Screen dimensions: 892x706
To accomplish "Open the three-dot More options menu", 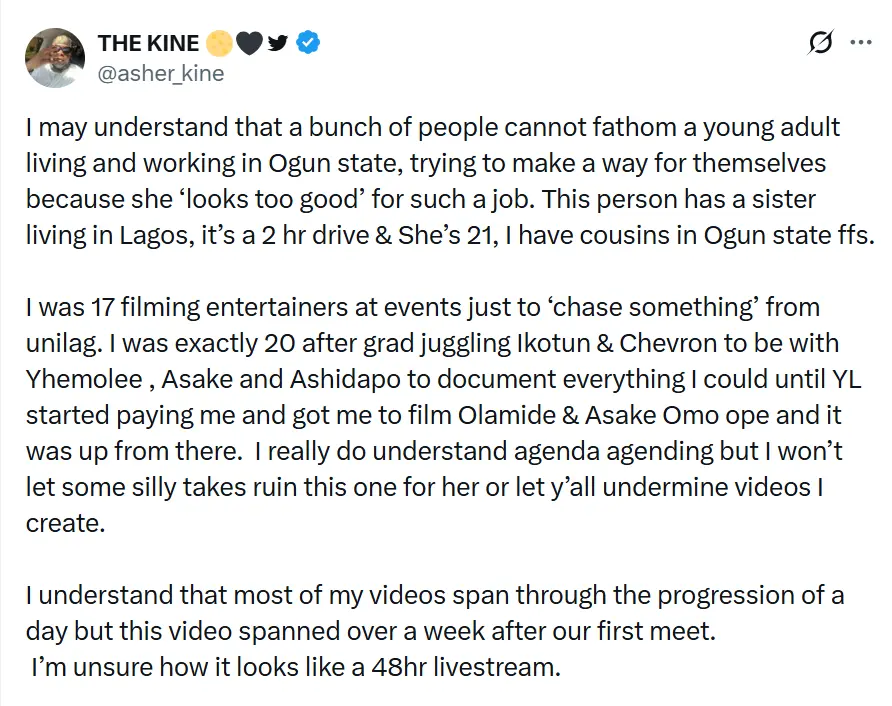I will [x=859, y=42].
